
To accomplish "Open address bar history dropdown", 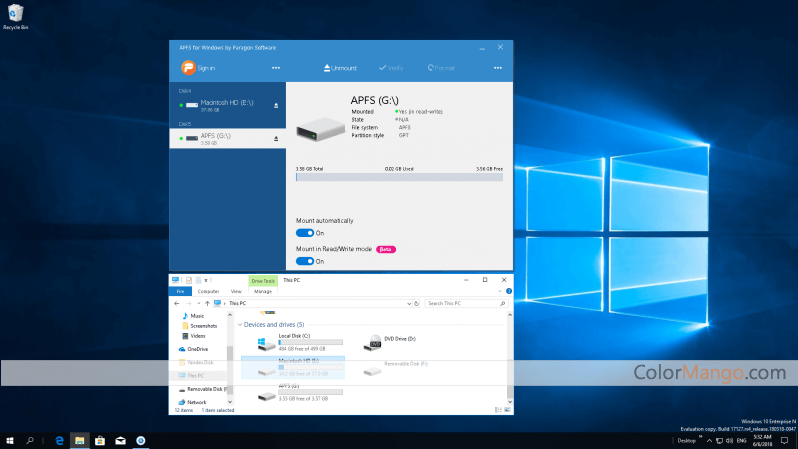I will (x=408, y=302).
